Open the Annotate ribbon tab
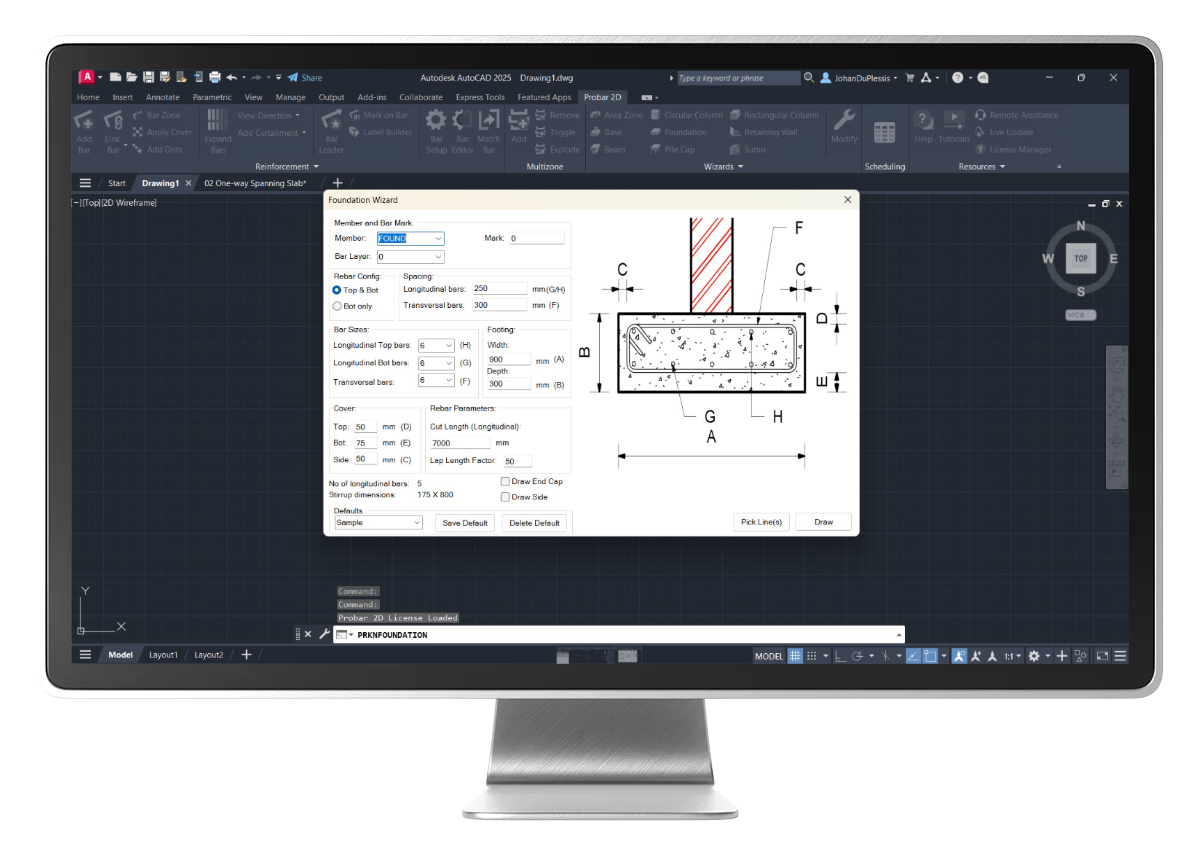The width and height of the screenshot is (1200, 847). 163,97
